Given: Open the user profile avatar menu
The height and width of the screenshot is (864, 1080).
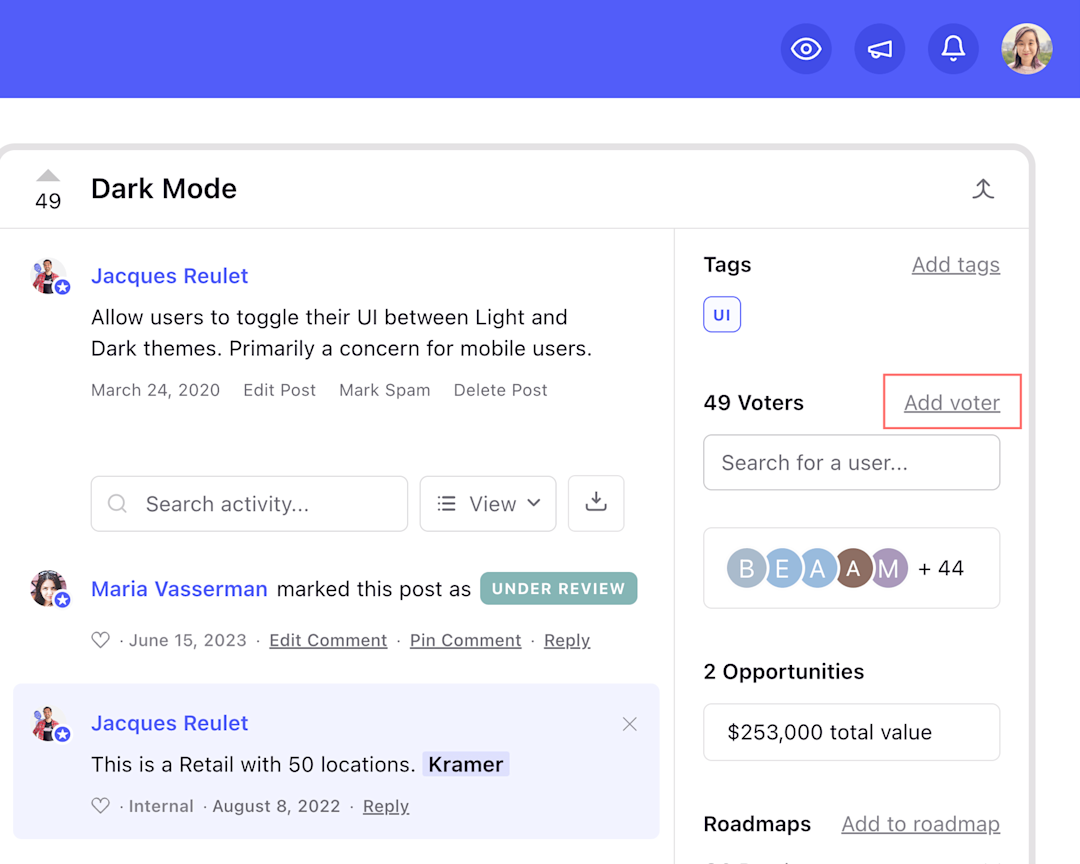Looking at the screenshot, I should click(1026, 49).
